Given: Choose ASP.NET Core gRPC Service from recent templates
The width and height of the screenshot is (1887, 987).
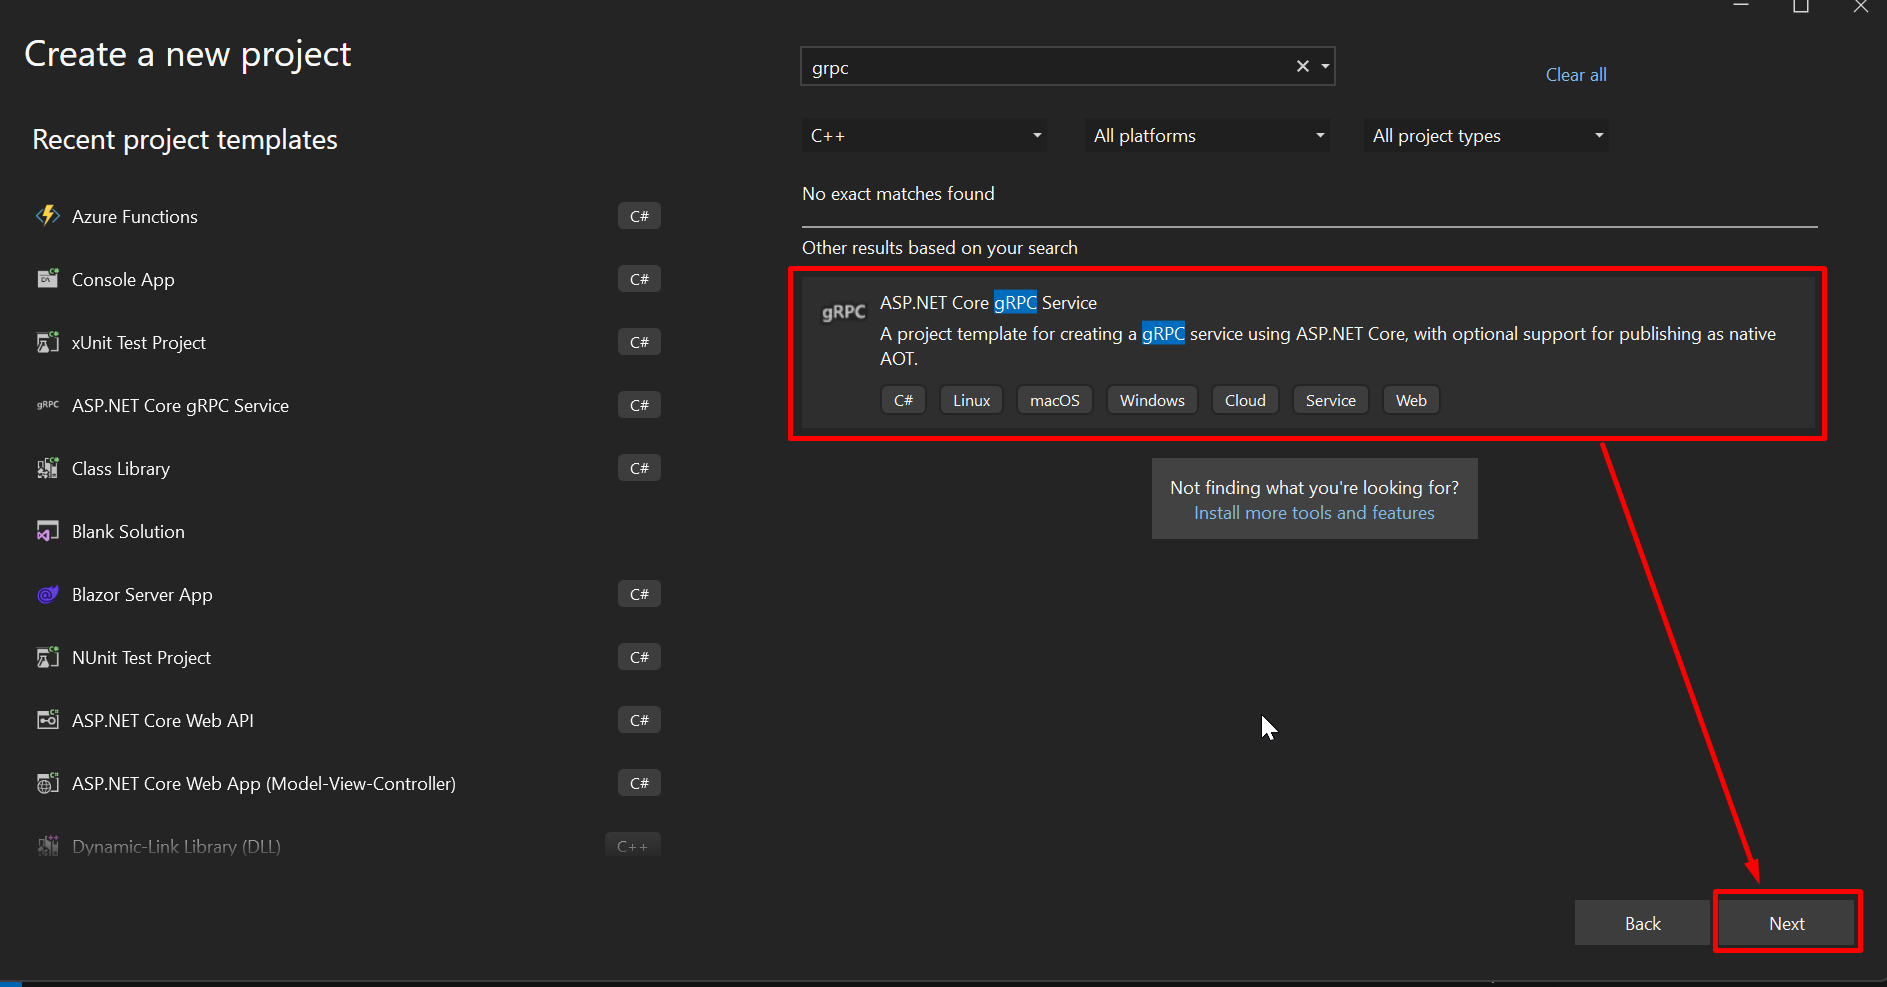Looking at the screenshot, I should click(180, 406).
